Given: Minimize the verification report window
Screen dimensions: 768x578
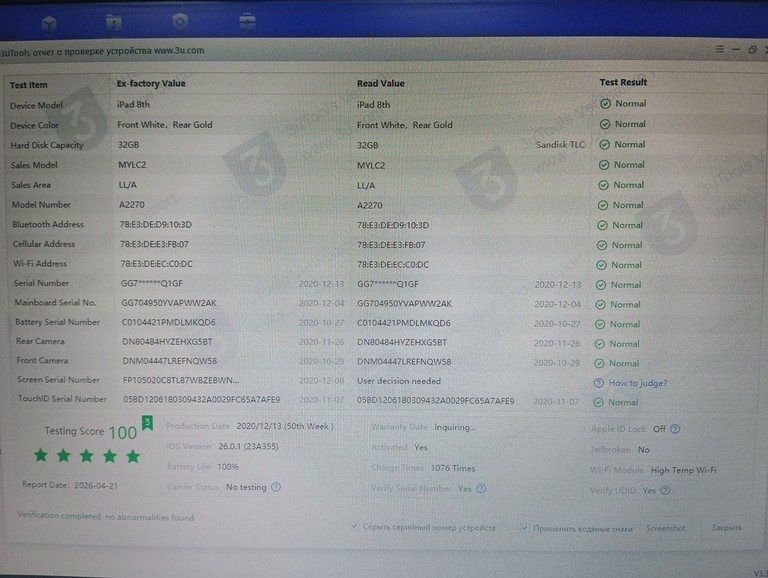Looking at the screenshot, I should [x=736, y=49].
